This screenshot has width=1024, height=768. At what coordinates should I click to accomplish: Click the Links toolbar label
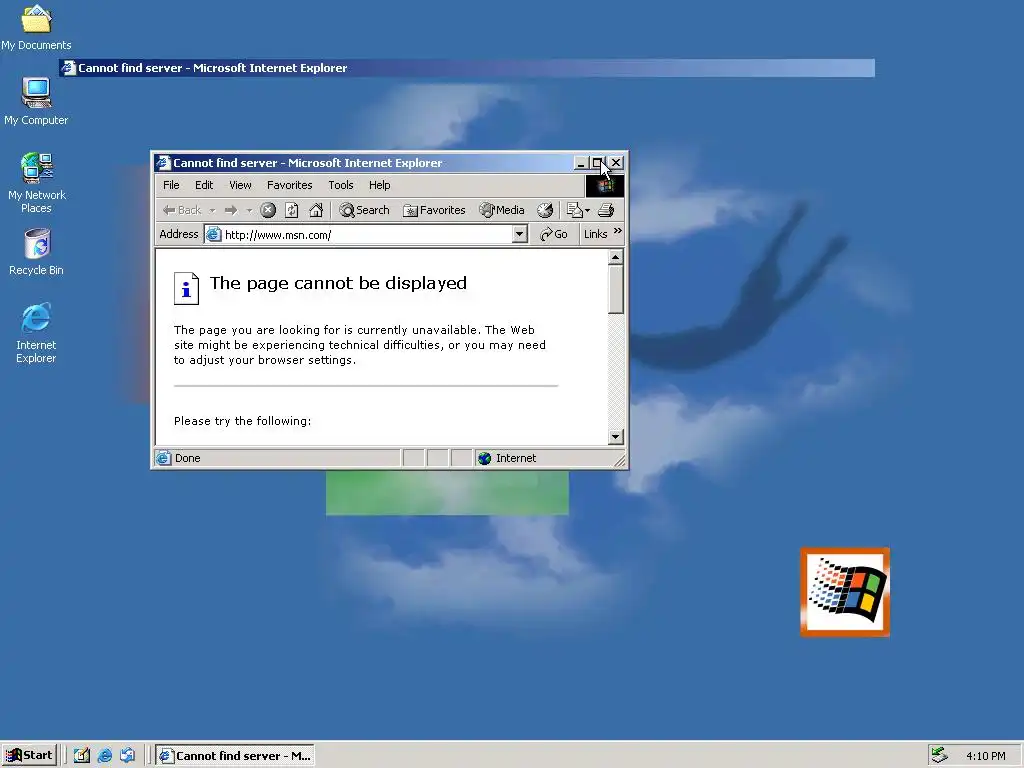click(595, 234)
